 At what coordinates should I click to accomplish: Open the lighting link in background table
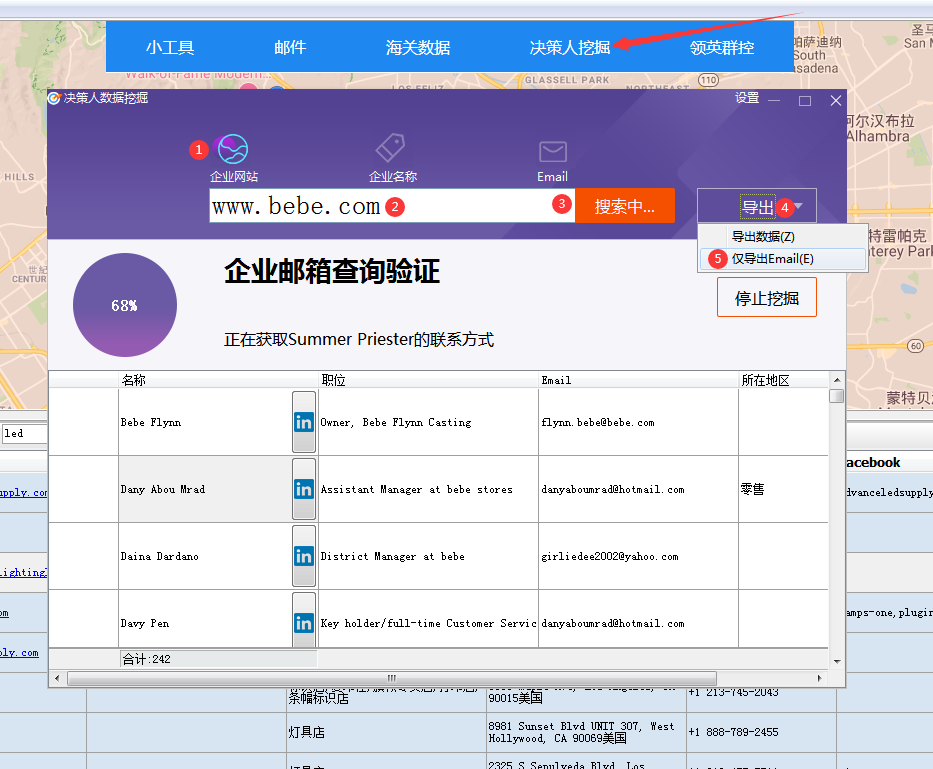(23, 572)
